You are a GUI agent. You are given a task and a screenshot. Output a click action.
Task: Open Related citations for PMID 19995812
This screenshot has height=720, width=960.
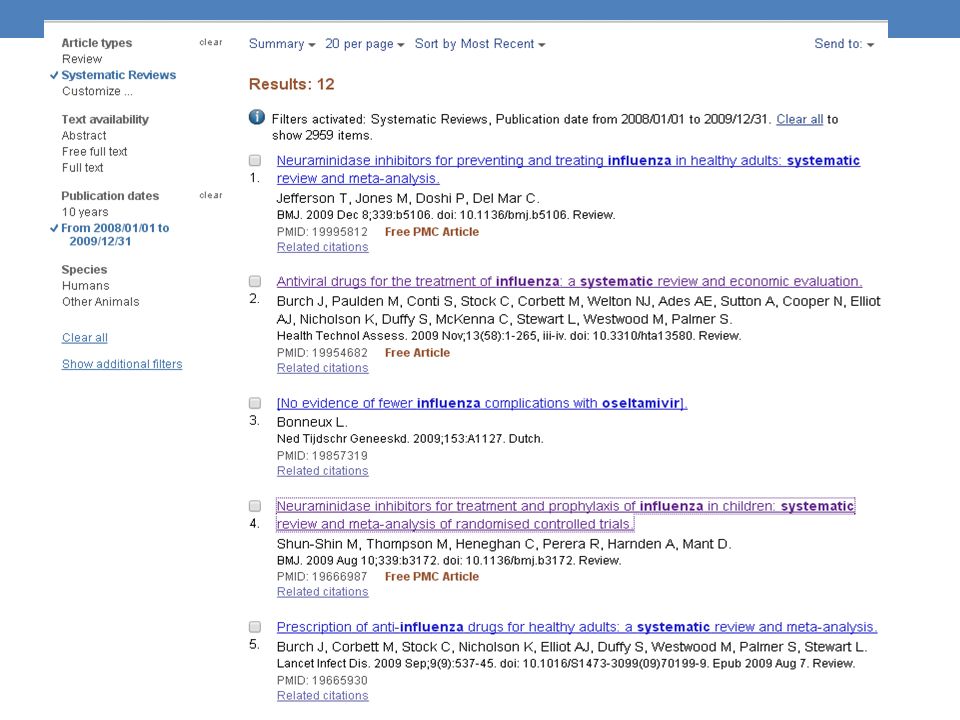(x=323, y=247)
